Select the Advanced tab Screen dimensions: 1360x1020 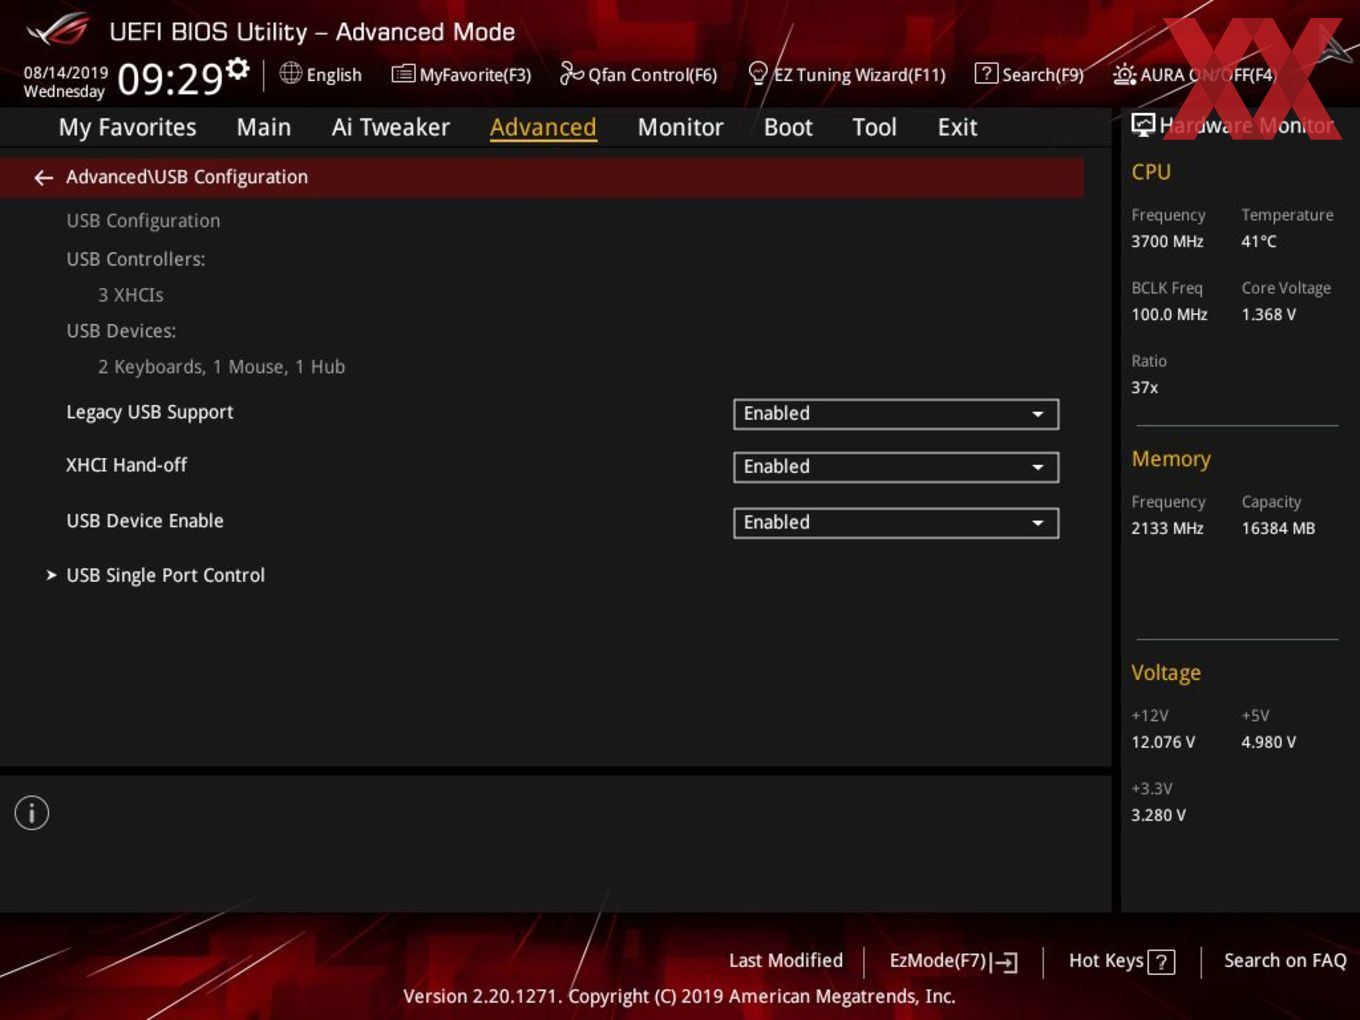click(543, 127)
